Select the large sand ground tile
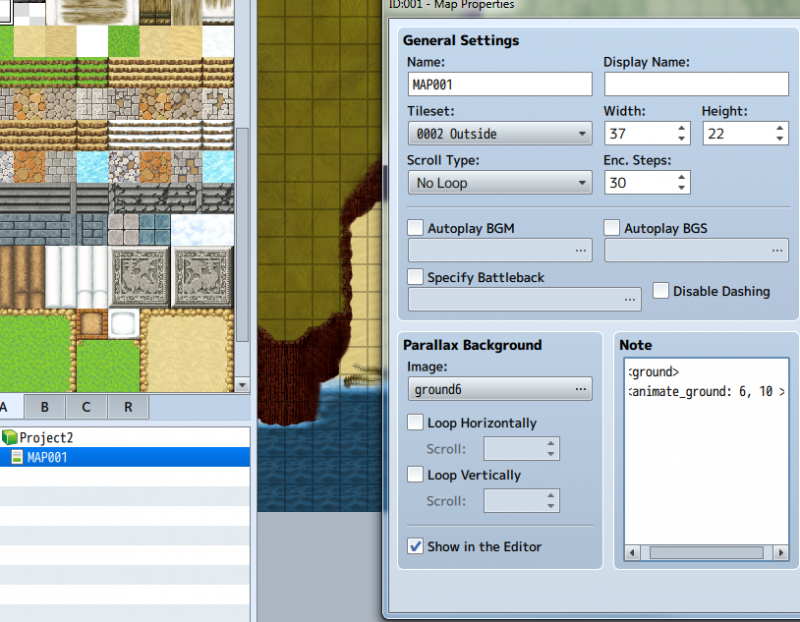The width and height of the screenshot is (800, 622). point(186,353)
